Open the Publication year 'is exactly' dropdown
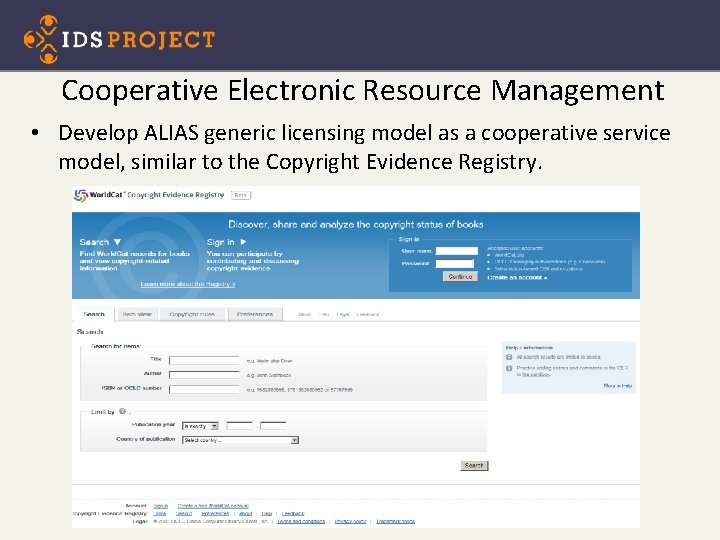720x540 pixels. pos(200,426)
